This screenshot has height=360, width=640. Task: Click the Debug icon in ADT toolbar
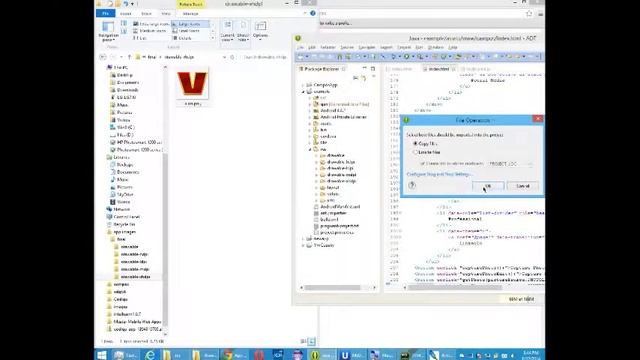click(x=393, y=57)
